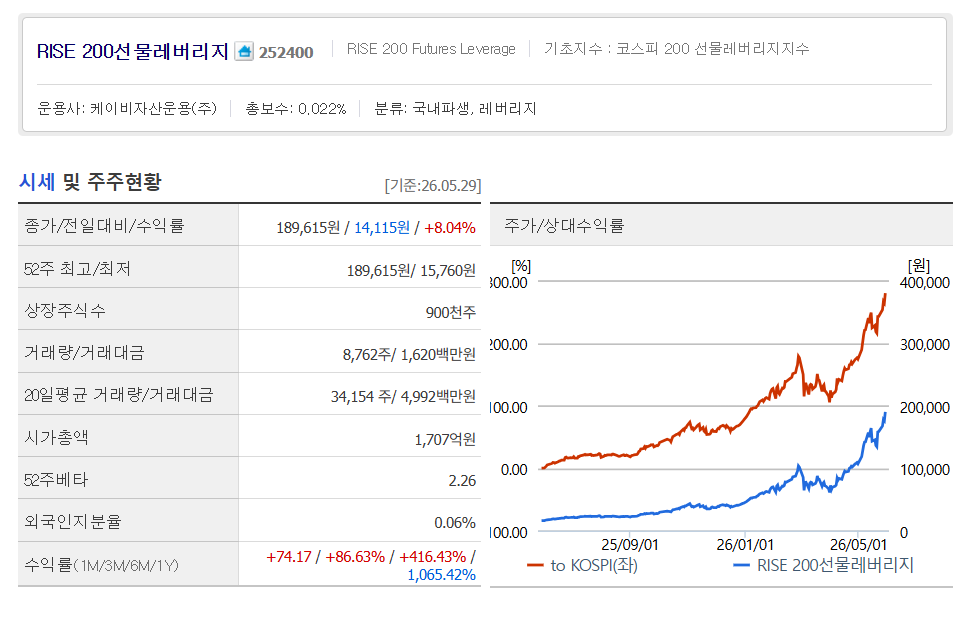Click the 3M return +86.63%
Screen dimensions: 971x621
pos(355,557)
